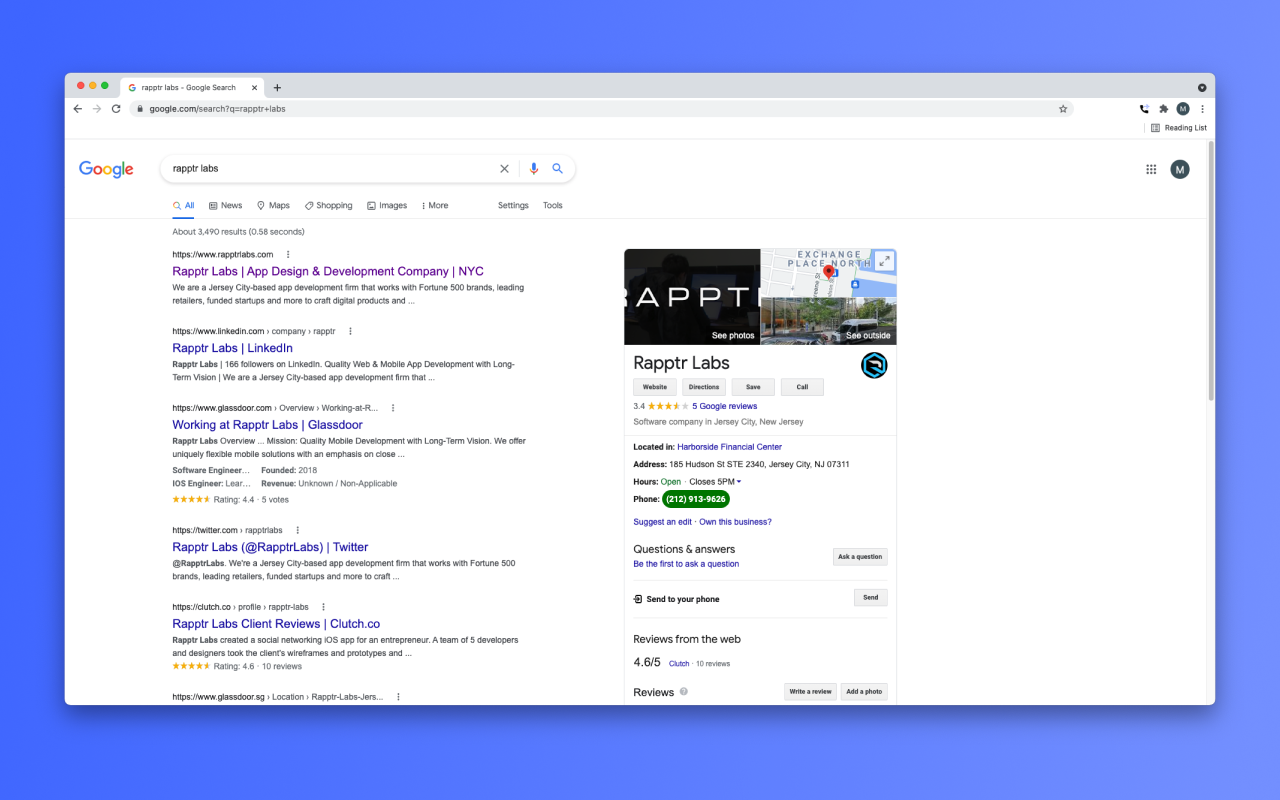Click the browser forward arrow

97,109
